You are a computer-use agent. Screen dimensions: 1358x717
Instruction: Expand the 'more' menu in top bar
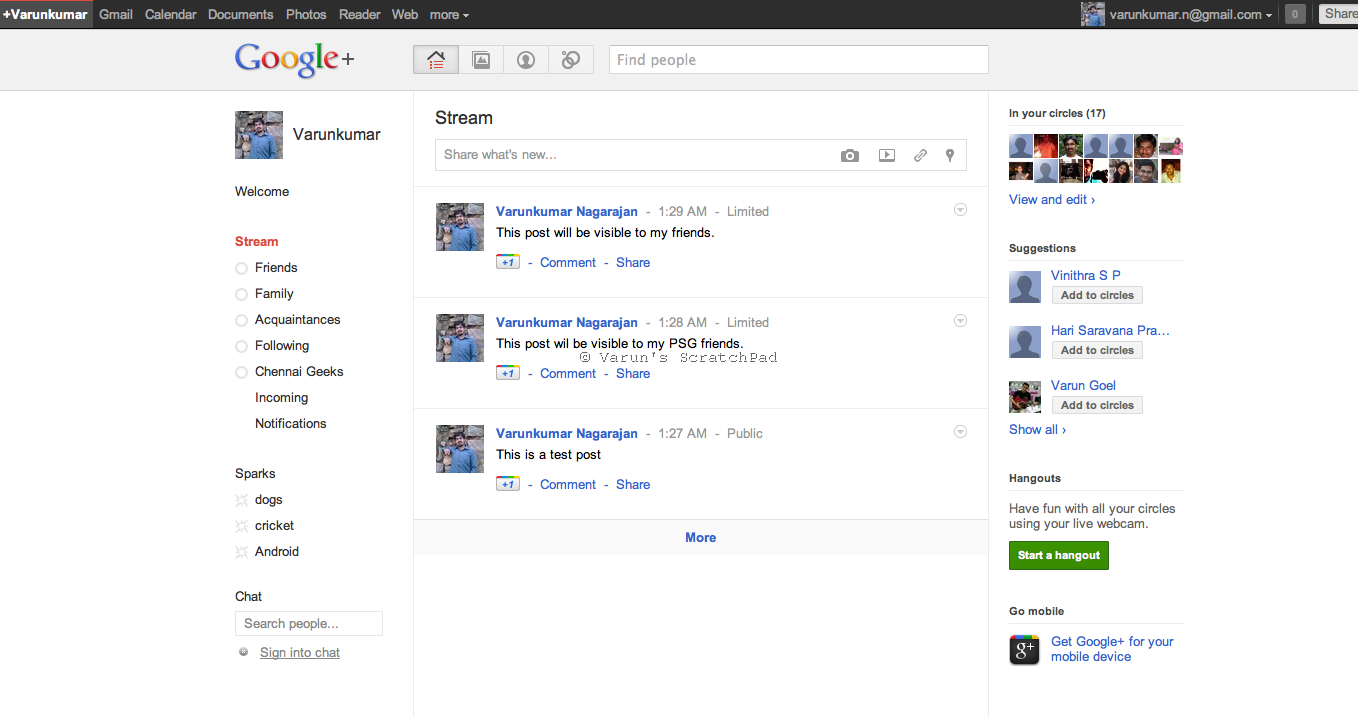pyautogui.click(x=449, y=14)
